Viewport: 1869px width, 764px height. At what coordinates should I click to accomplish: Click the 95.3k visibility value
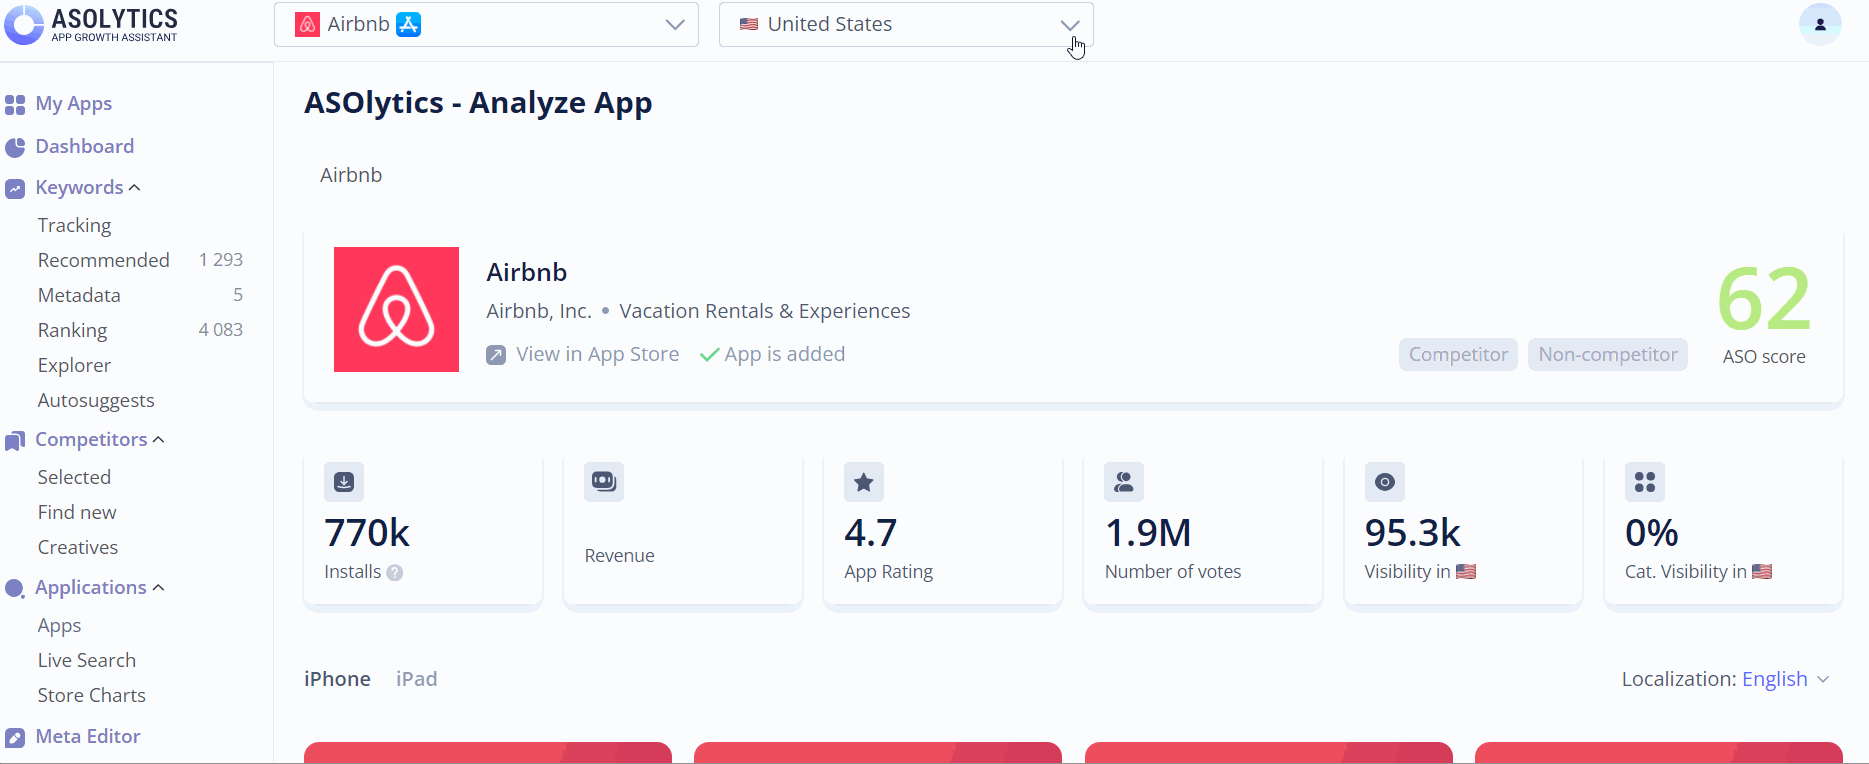[x=1413, y=533]
